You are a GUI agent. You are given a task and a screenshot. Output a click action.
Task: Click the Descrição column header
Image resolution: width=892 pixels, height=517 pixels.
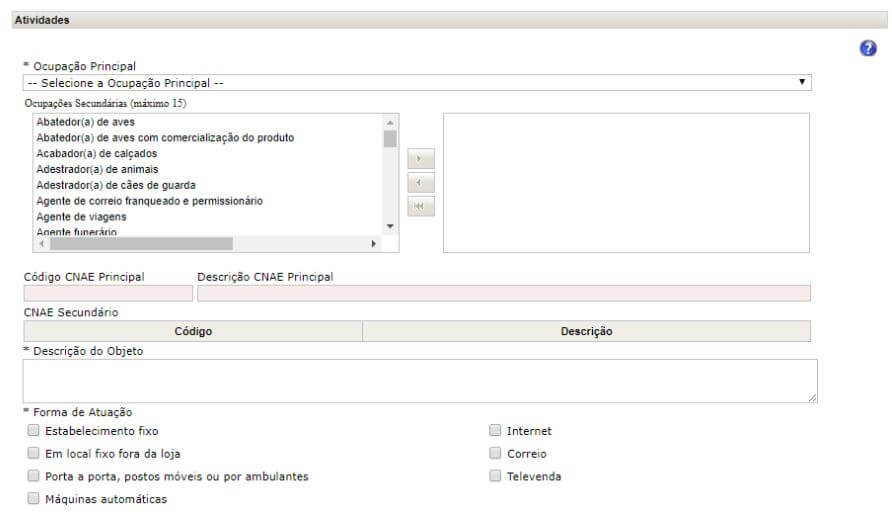coord(586,331)
